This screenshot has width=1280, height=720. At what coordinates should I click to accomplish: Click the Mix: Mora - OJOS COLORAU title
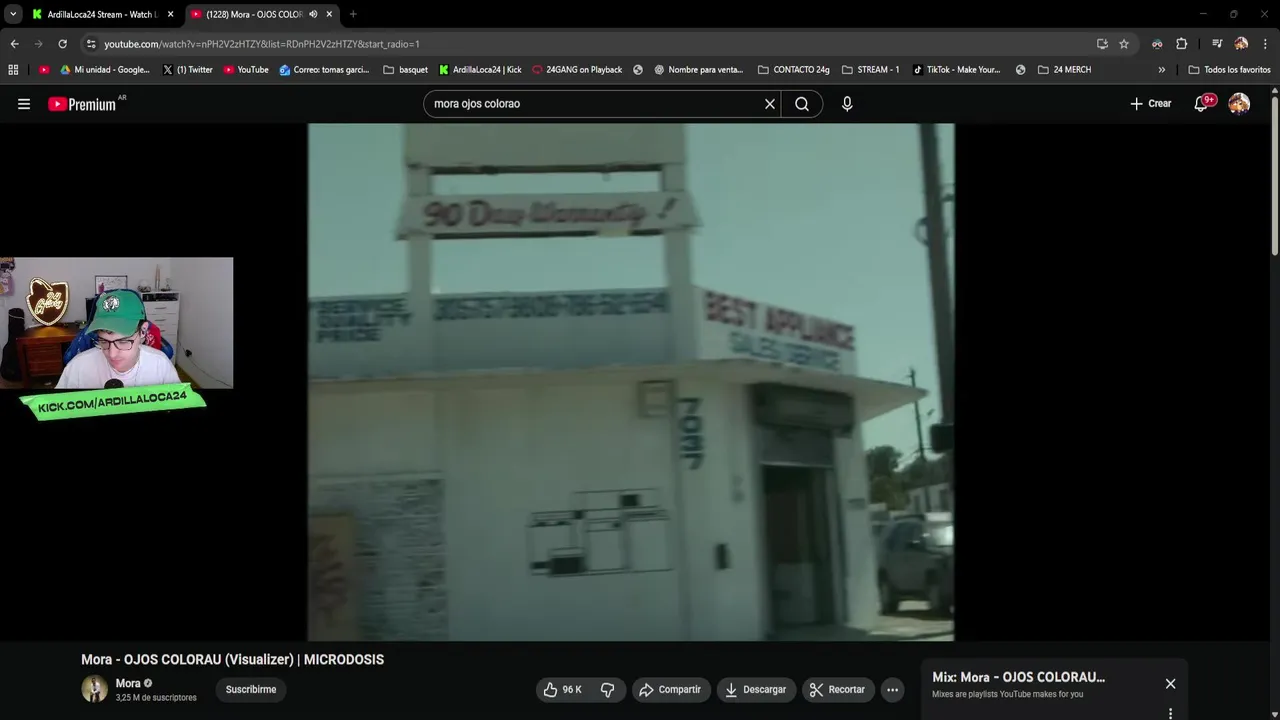1018,677
